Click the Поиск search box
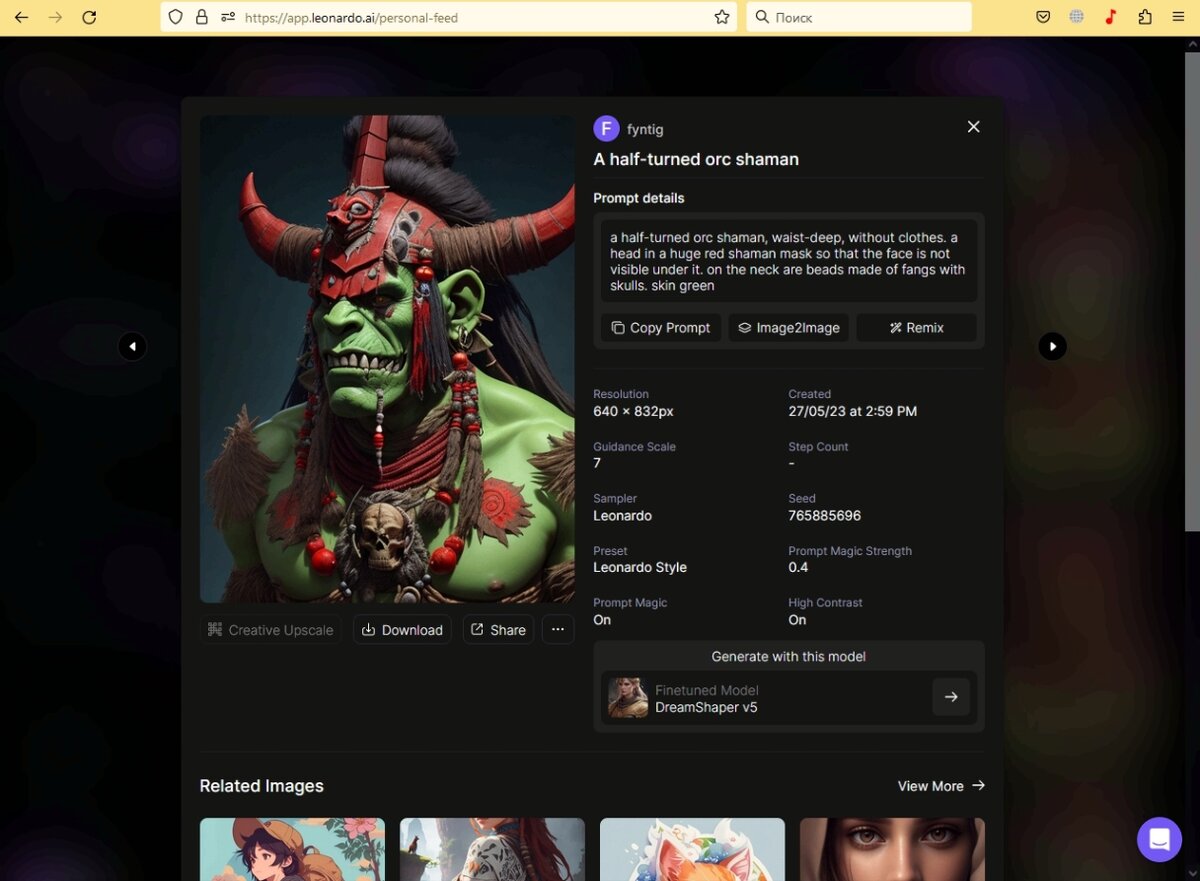The width and height of the screenshot is (1200, 881). tap(859, 17)
